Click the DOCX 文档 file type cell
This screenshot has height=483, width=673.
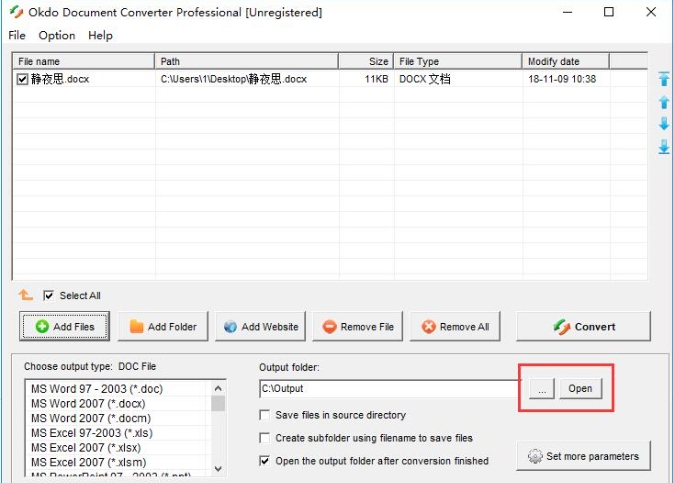tap(425, 79)
